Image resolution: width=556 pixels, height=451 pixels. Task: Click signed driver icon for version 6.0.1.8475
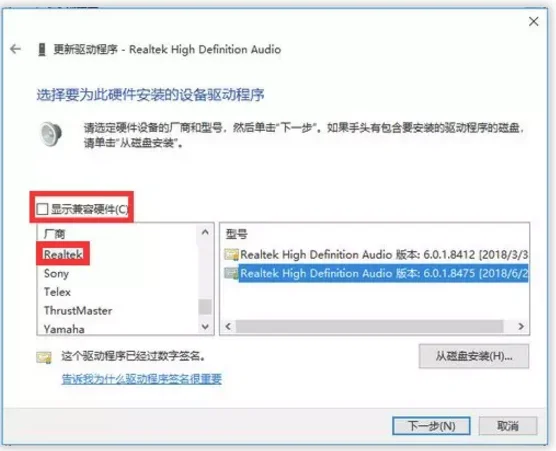232,273
